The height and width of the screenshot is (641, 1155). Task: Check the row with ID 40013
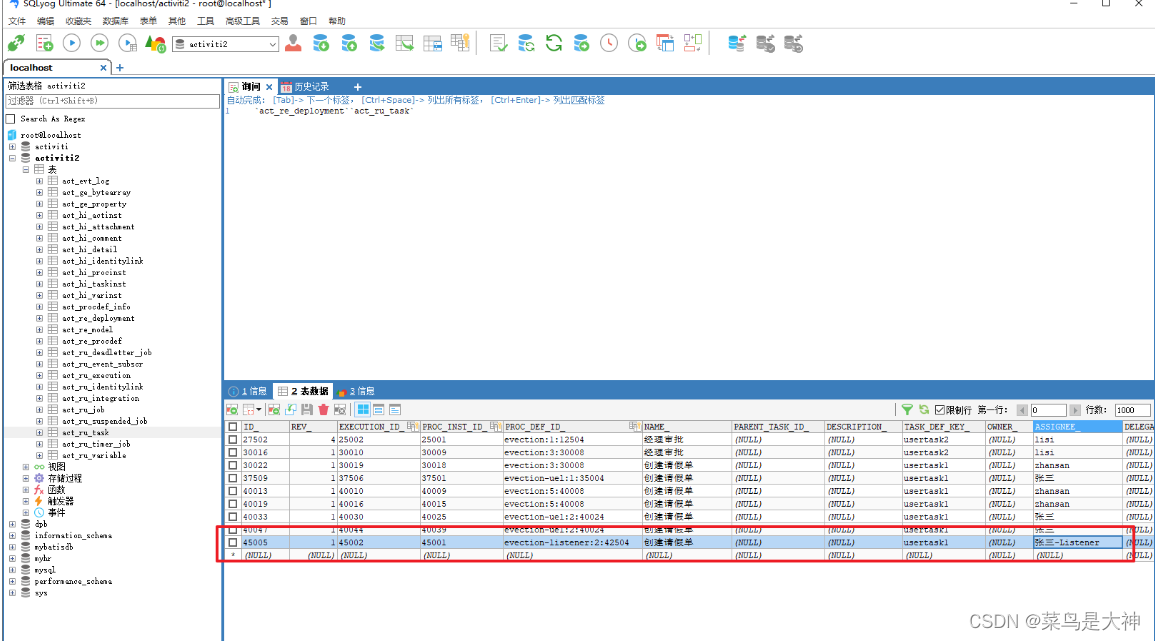click(233, 491)
